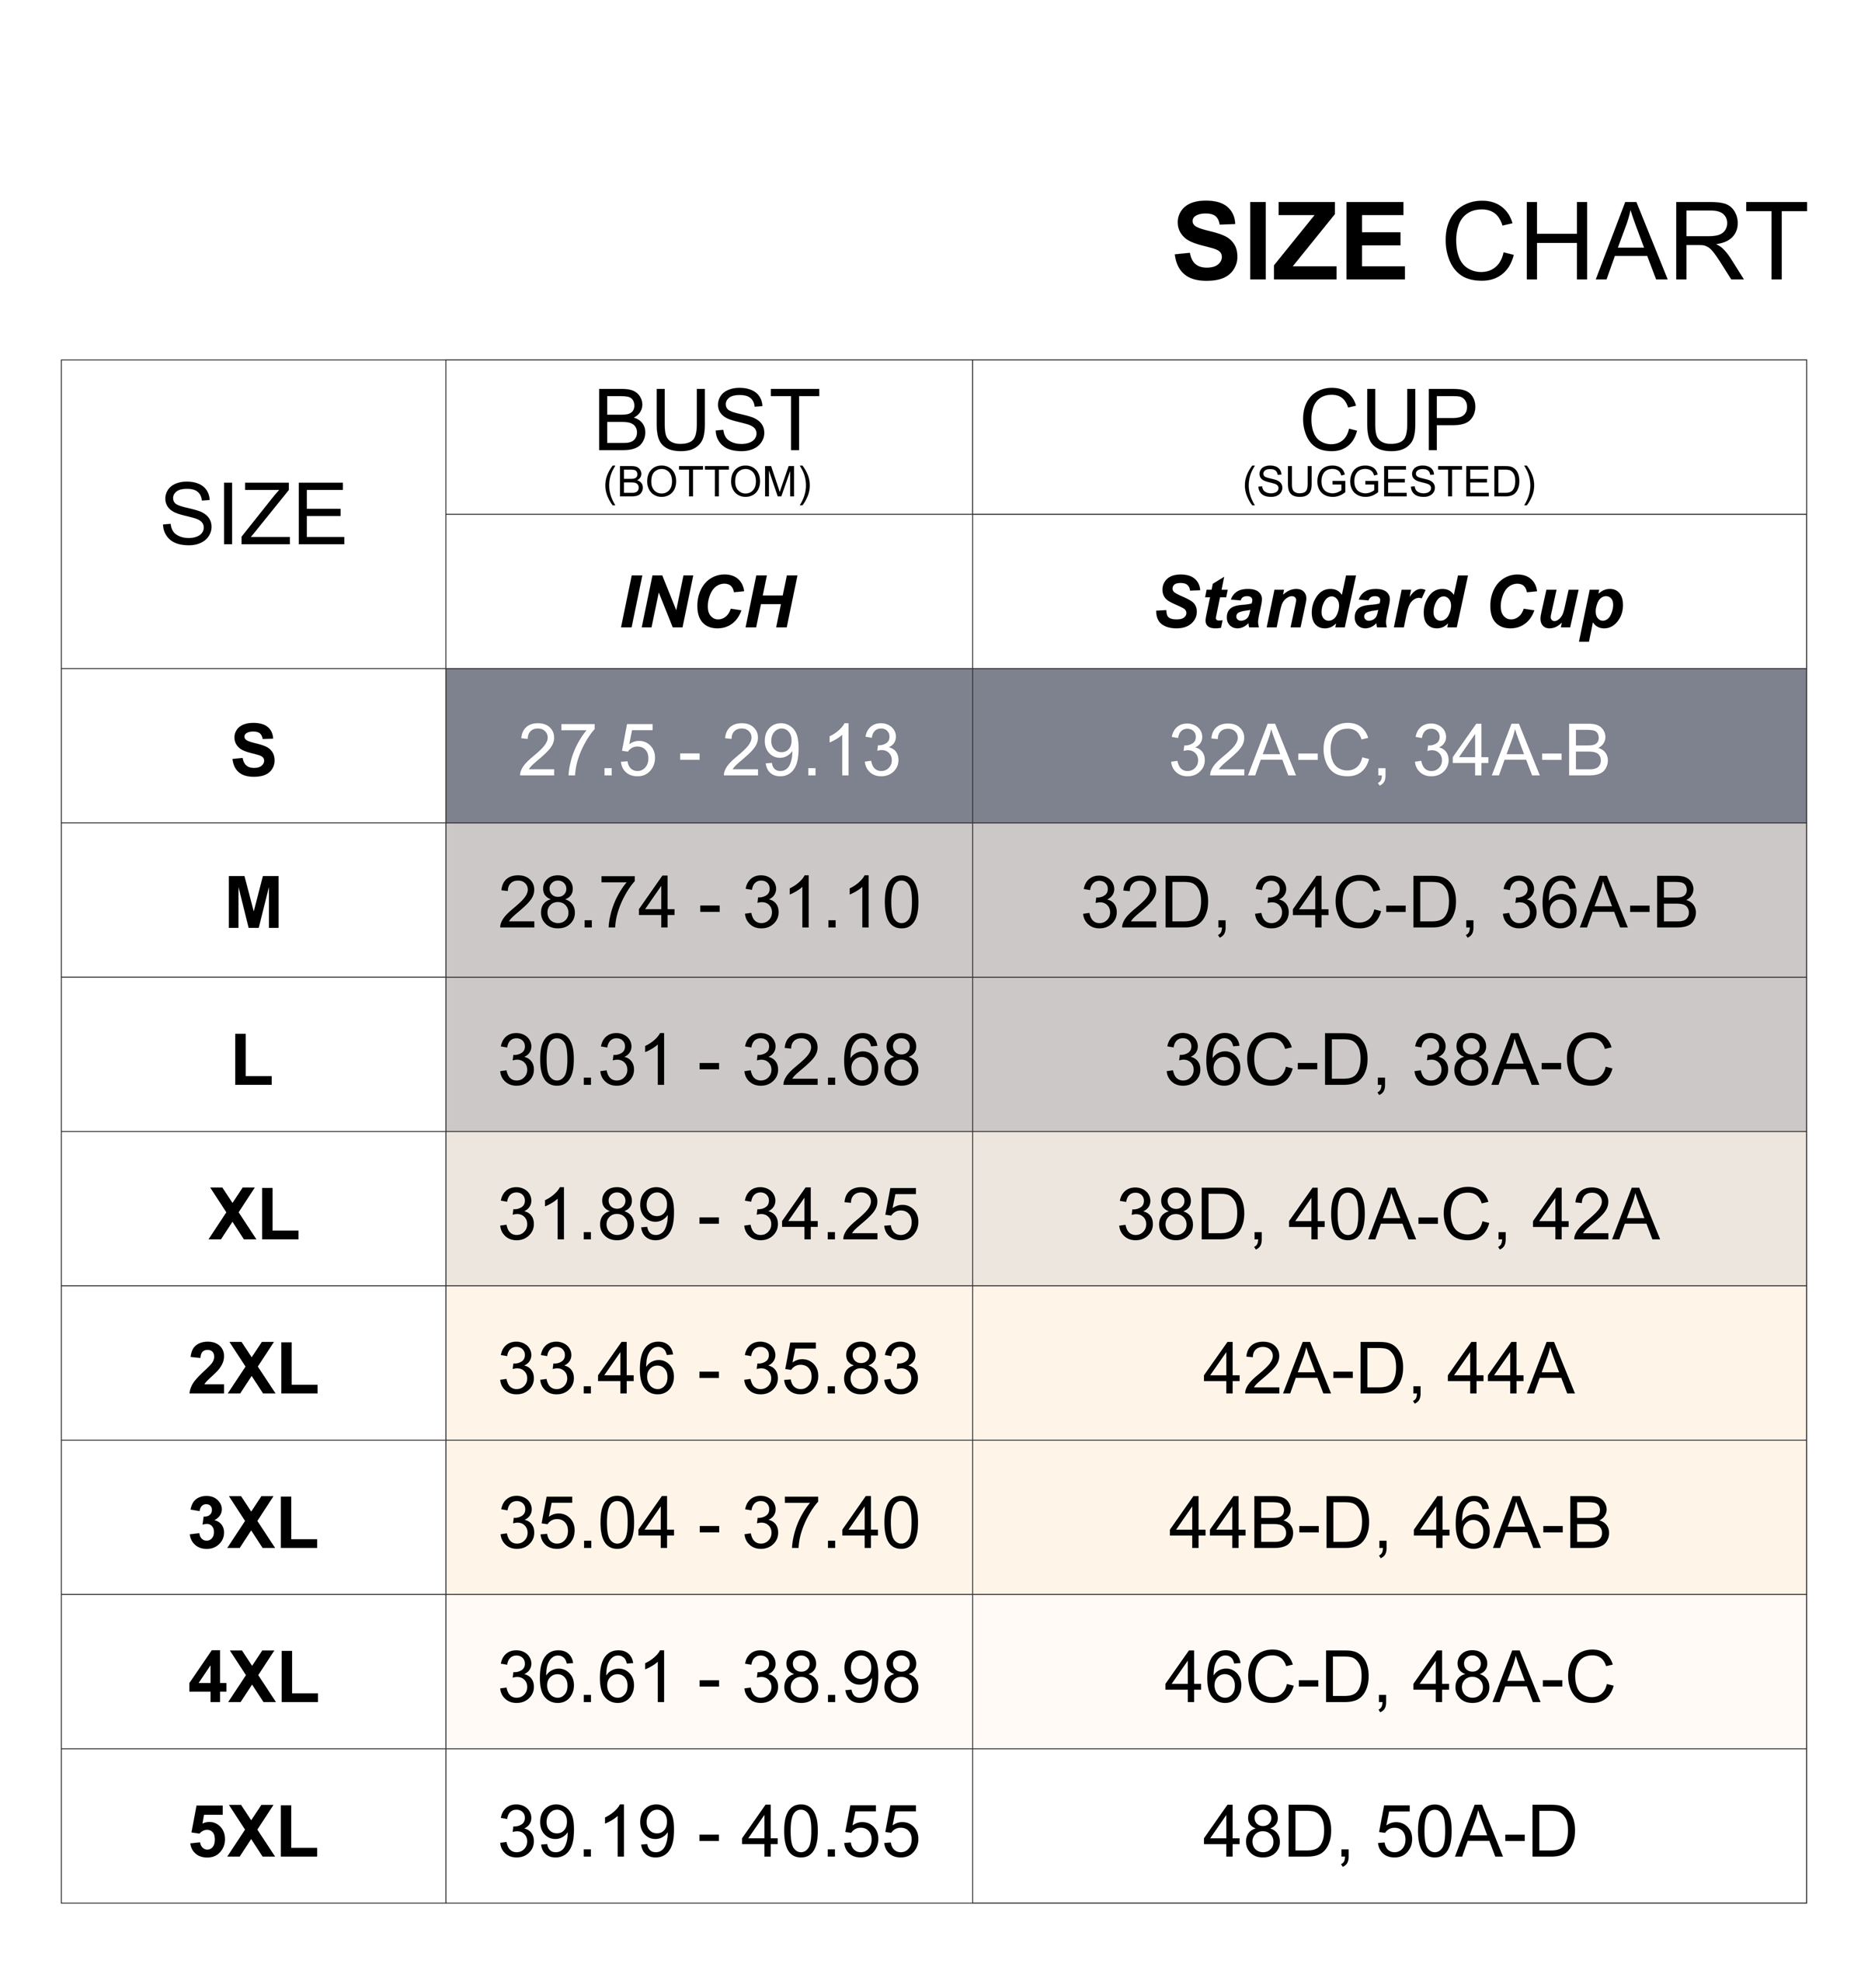This screenshot has height=1988, width=1868.
Task: Select the 32A-C, 34A-B cup cell
Action: (x=1389, y=746)
